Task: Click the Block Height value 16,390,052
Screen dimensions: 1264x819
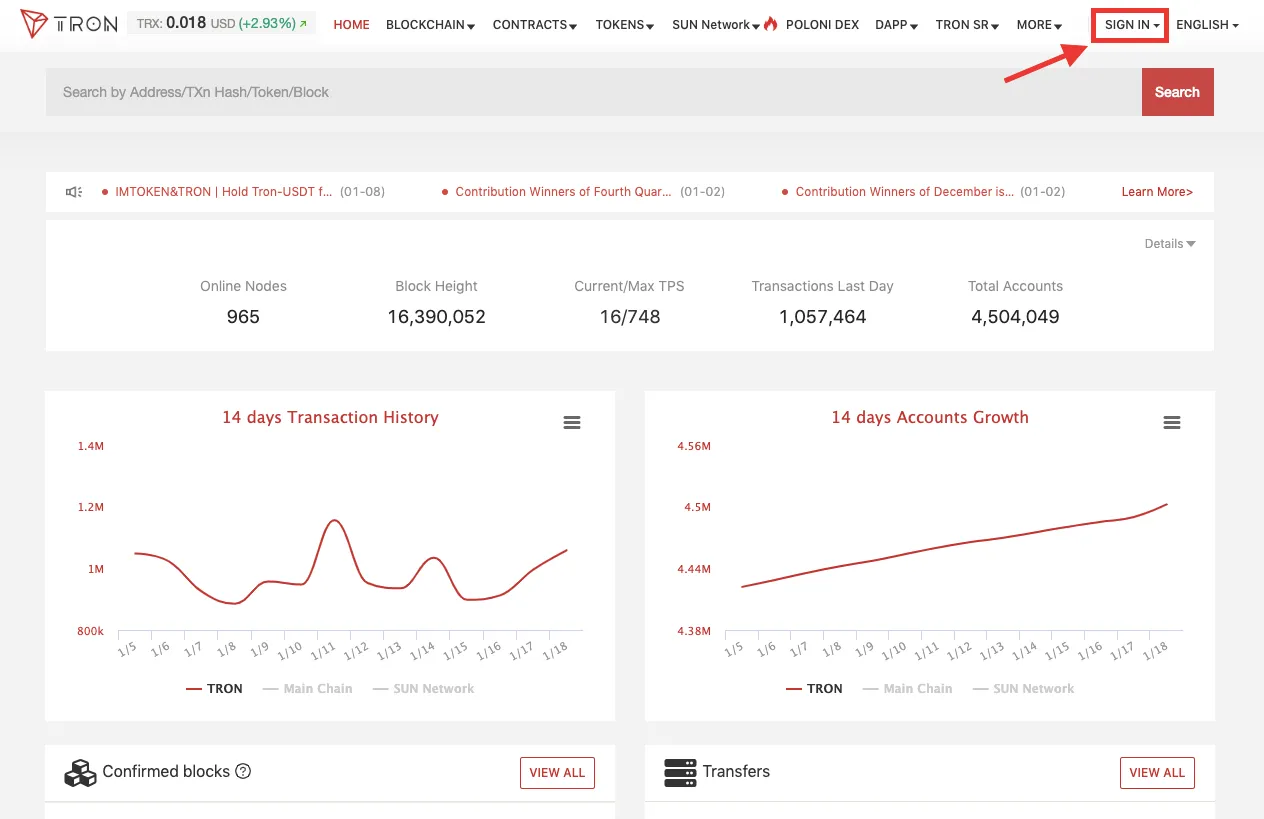Action: pos(436,317)
